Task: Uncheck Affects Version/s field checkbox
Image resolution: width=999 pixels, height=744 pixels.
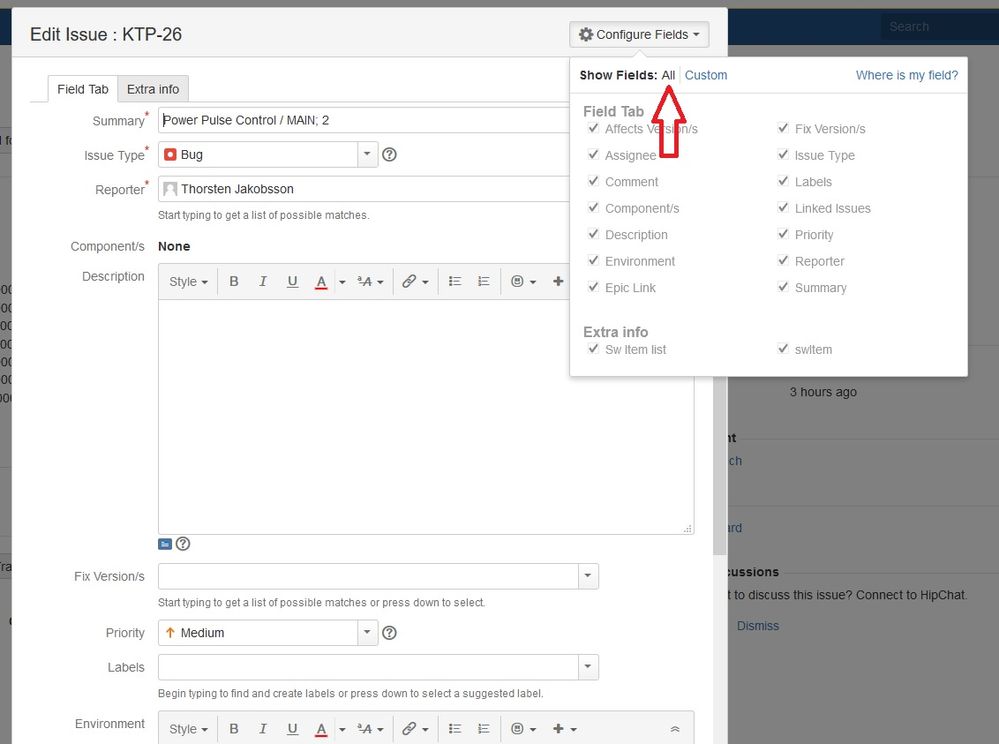Action: [x=593, y=128]
